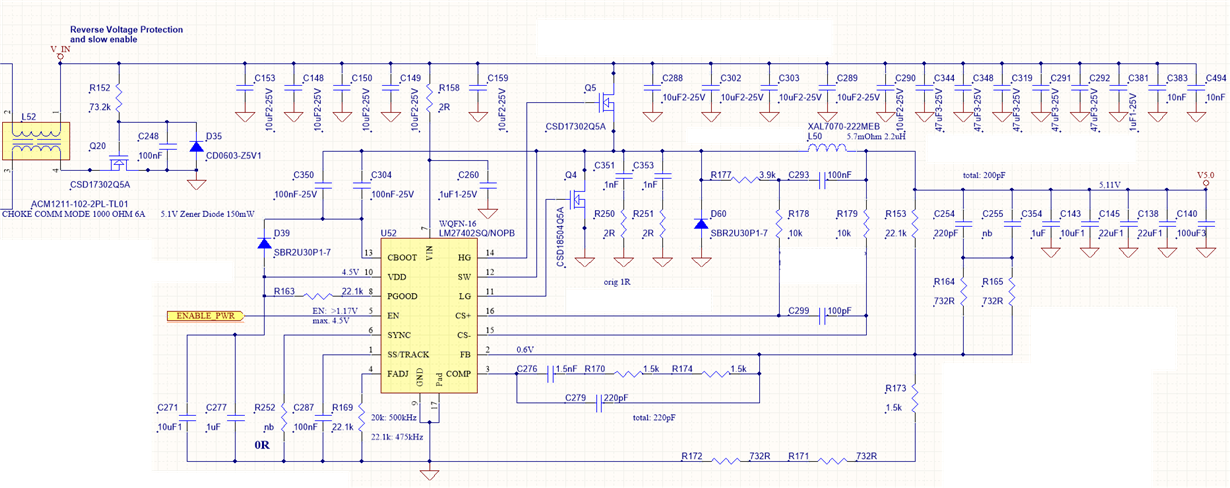Pick capacitor C288 symbol
Image resolution: width=1230 pixels, height=488 pixels.
[652, 89]
